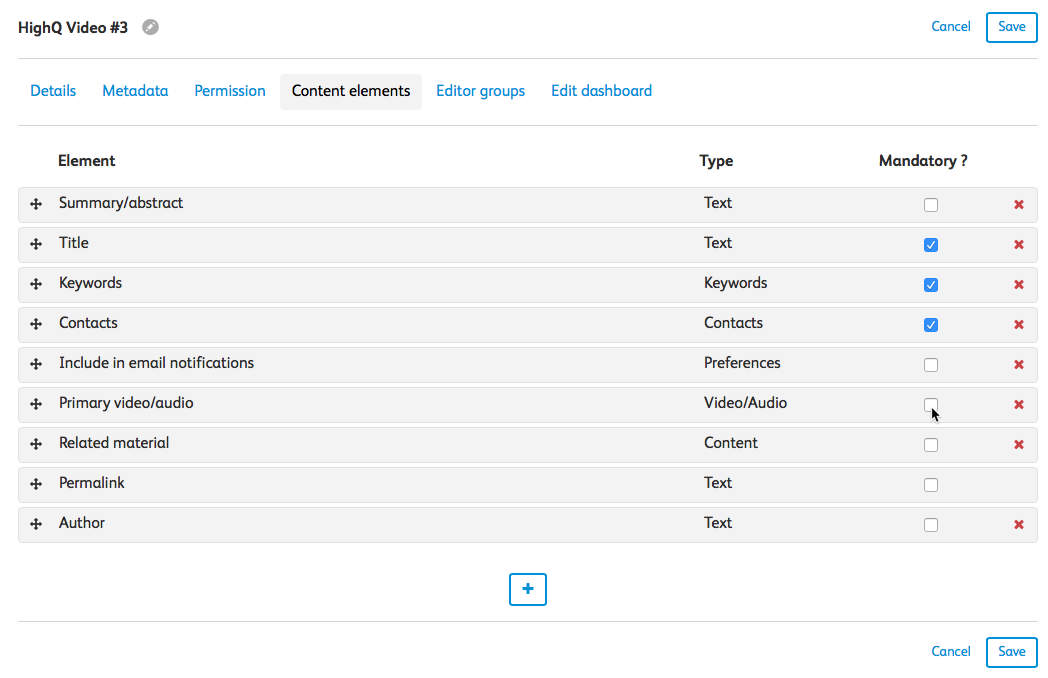Click the drag handle for Permalink row
1048x678 pixels.
(x=36, y=484)
